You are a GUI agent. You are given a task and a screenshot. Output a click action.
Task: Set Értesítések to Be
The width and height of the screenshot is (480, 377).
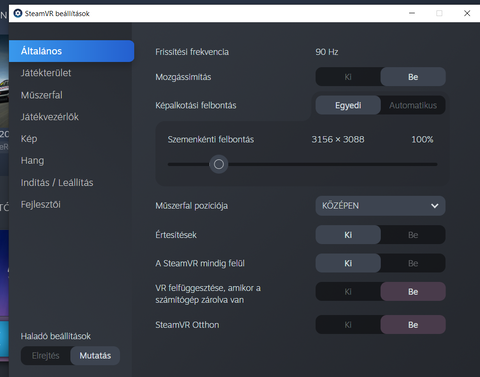(413, 235)
